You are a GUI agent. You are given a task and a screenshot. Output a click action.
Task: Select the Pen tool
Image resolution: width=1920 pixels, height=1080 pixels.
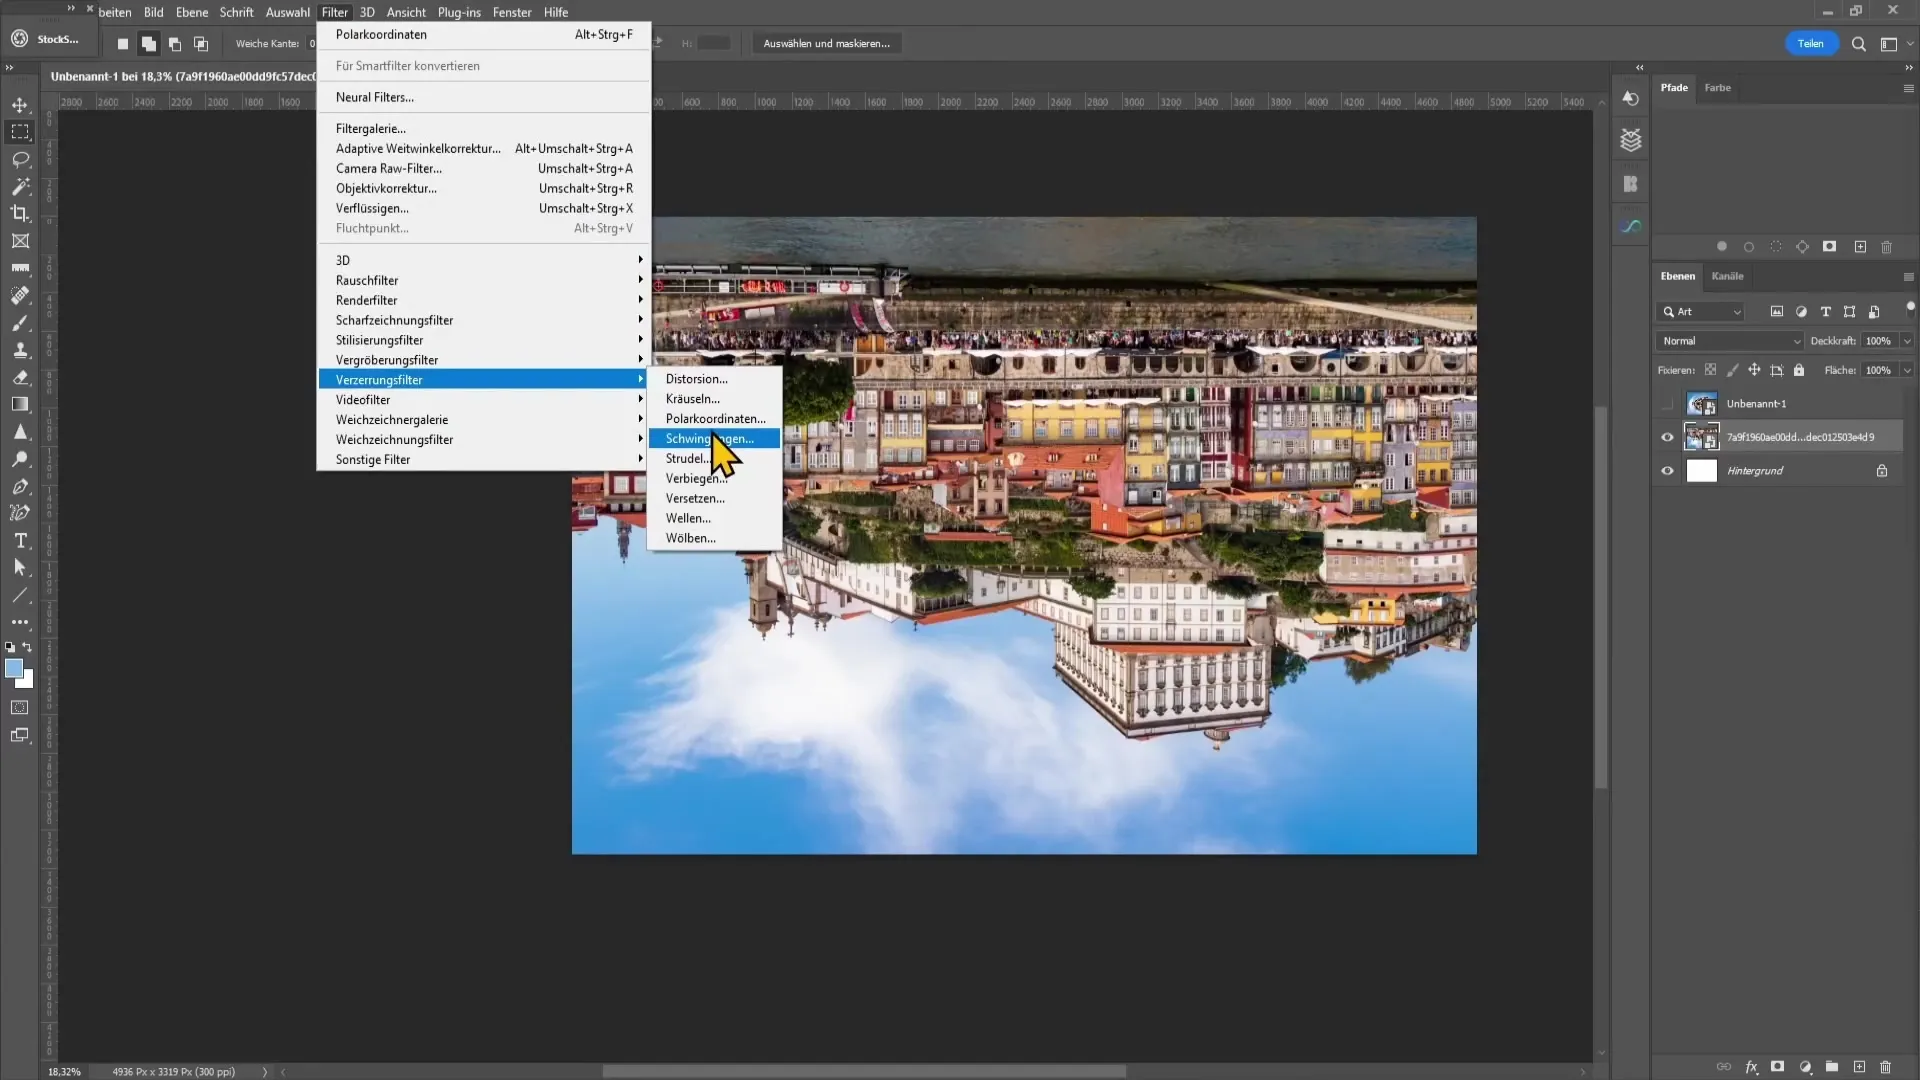click(20, 486)
